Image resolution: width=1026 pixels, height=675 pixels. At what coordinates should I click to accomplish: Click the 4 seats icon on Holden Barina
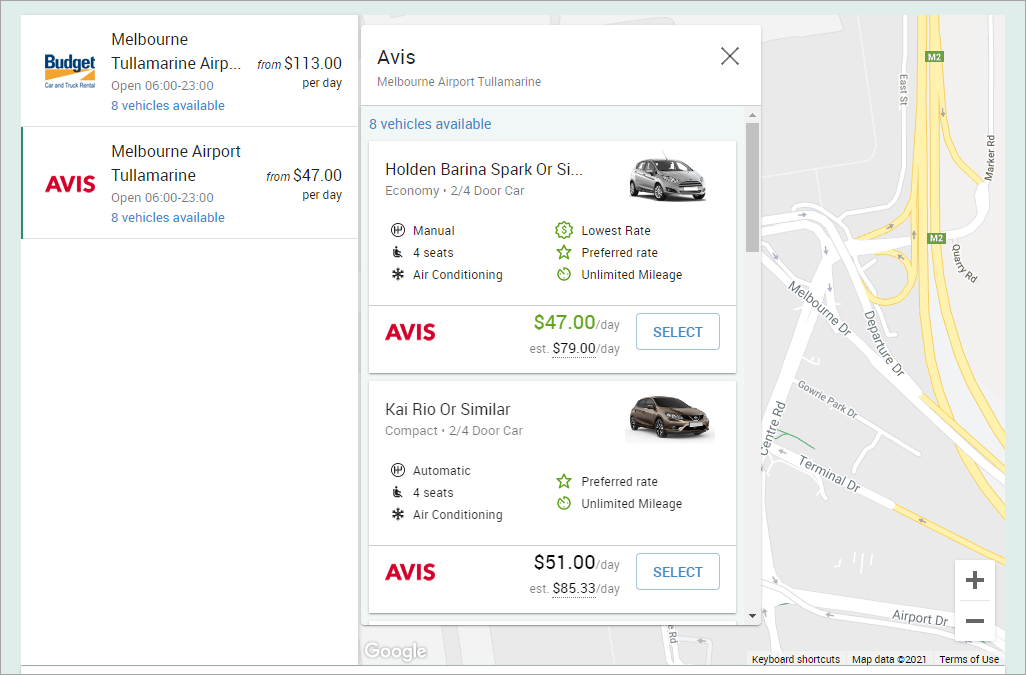click(397, 252)
